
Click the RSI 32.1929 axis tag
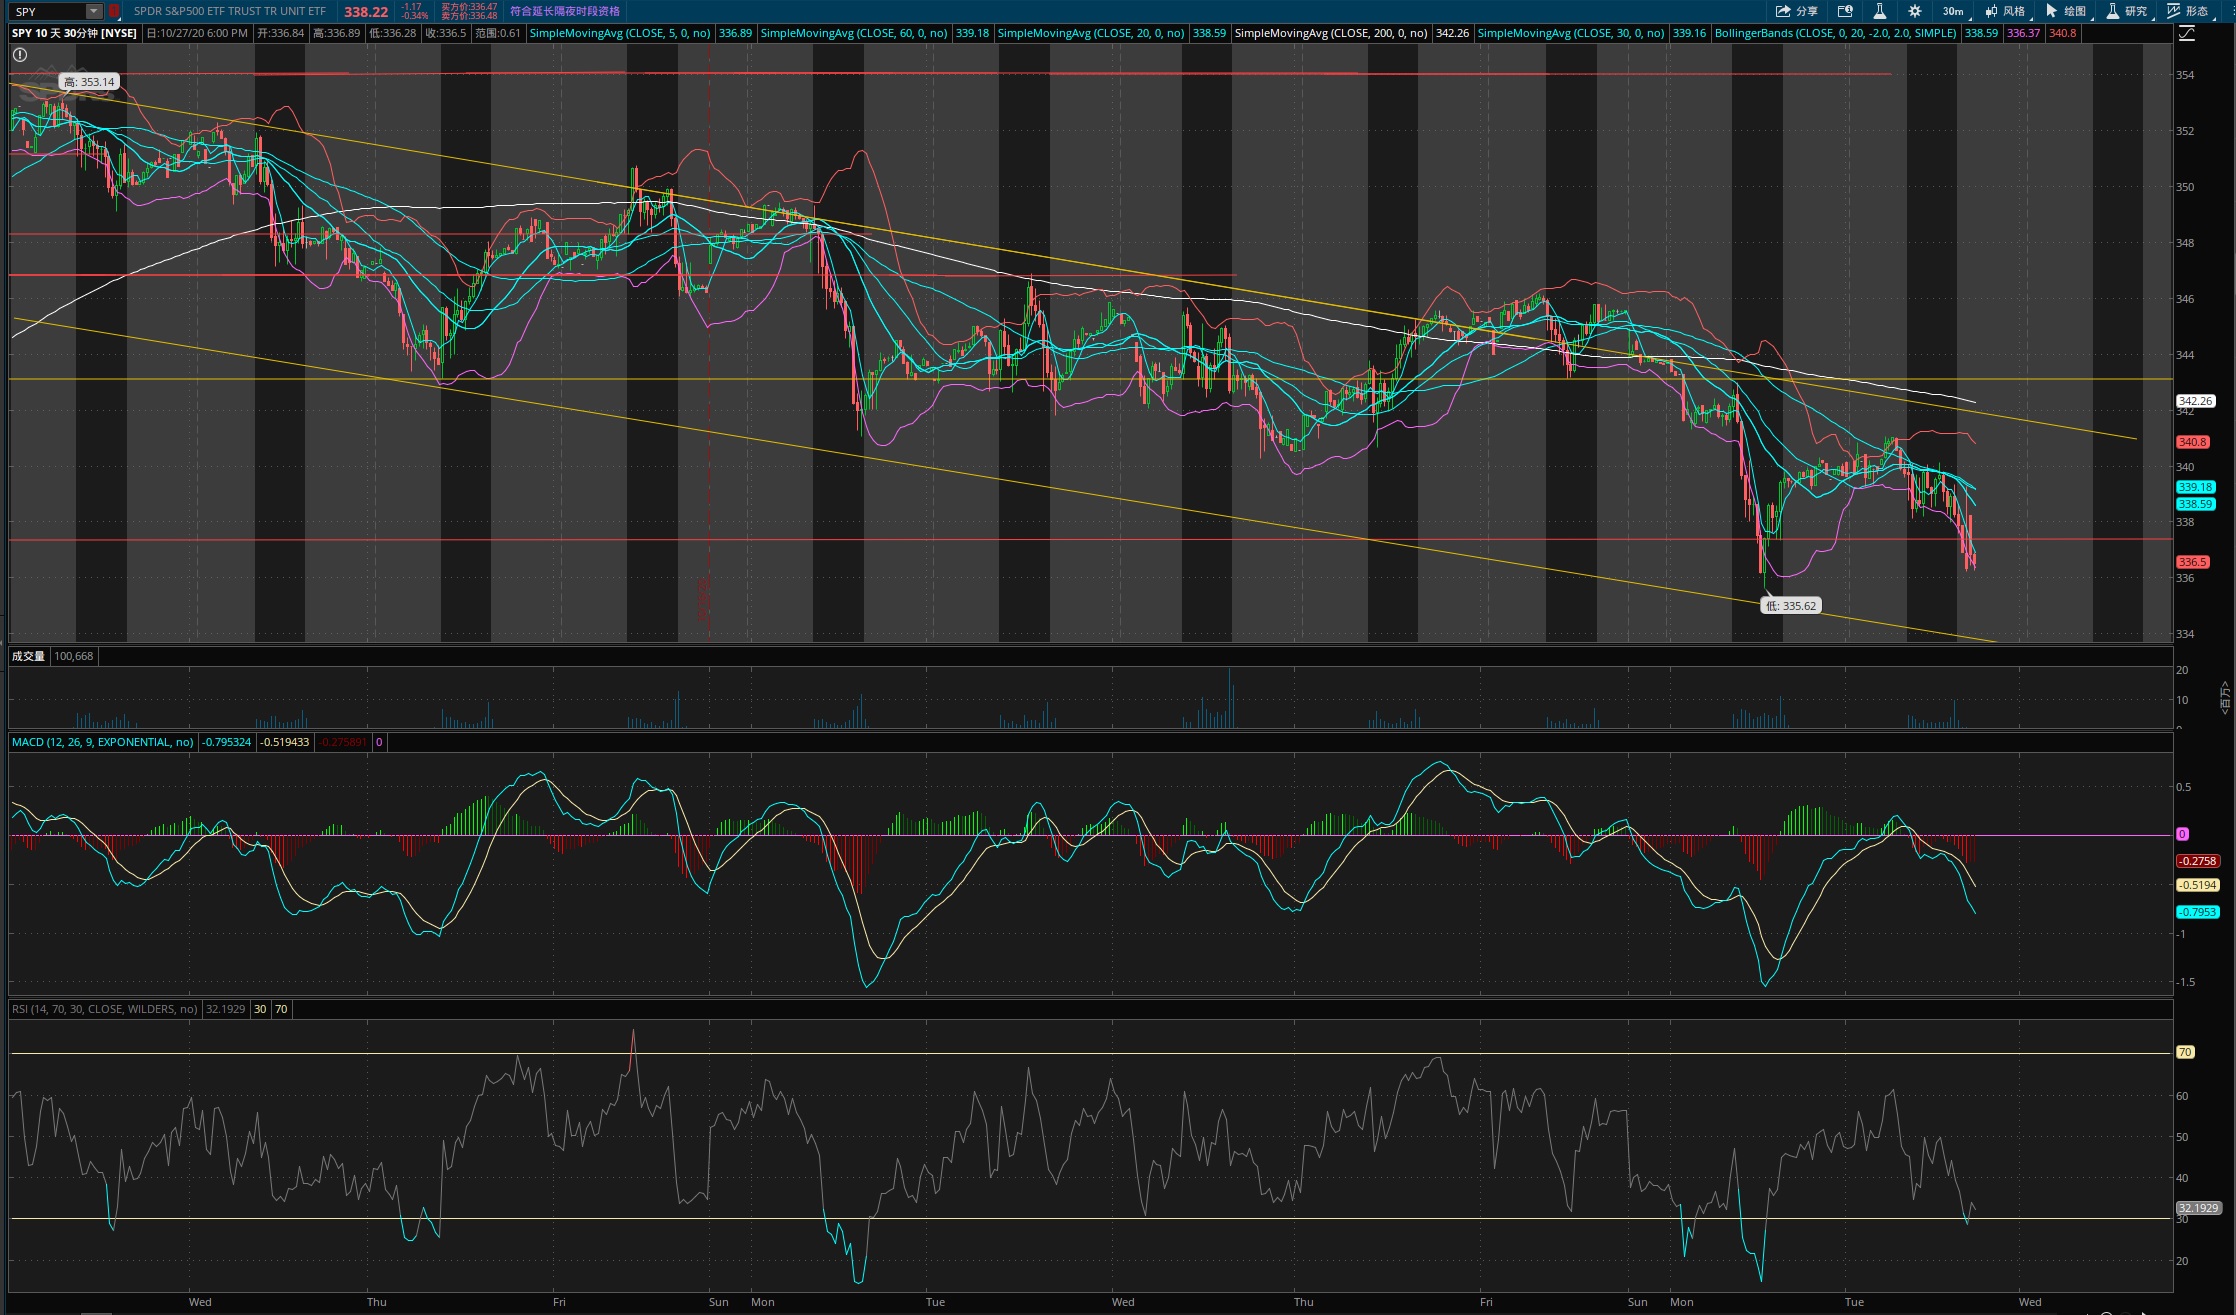click(2198, 1208)
